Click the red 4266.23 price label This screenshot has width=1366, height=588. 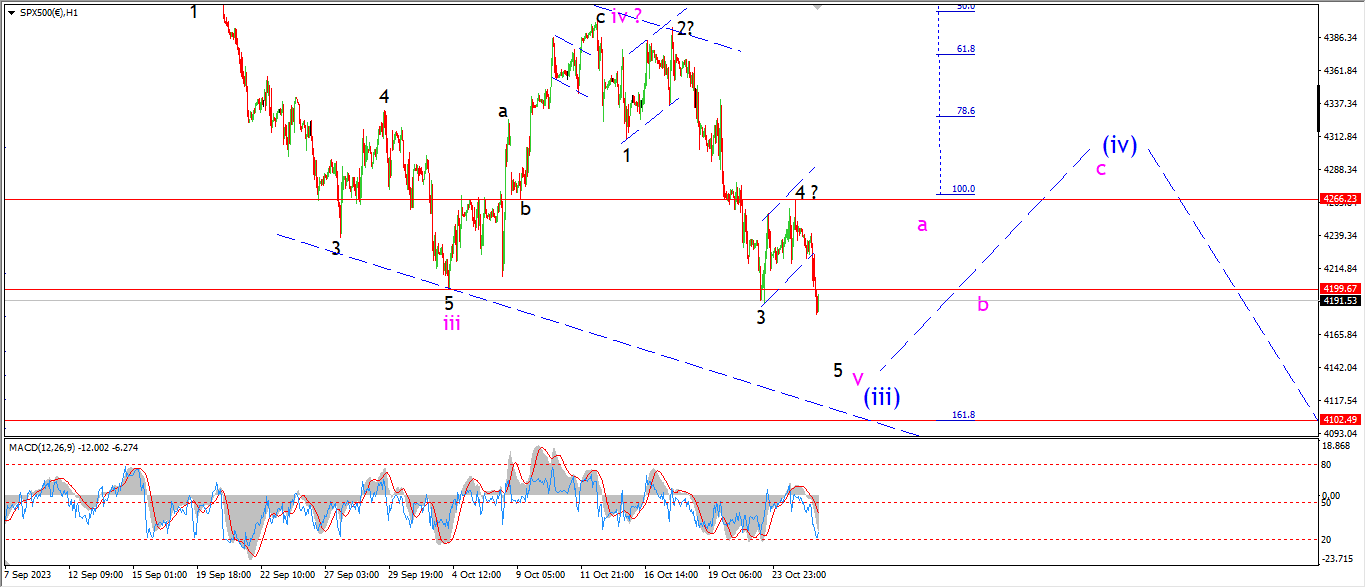pyautogui.click(x=1341, y=199)
